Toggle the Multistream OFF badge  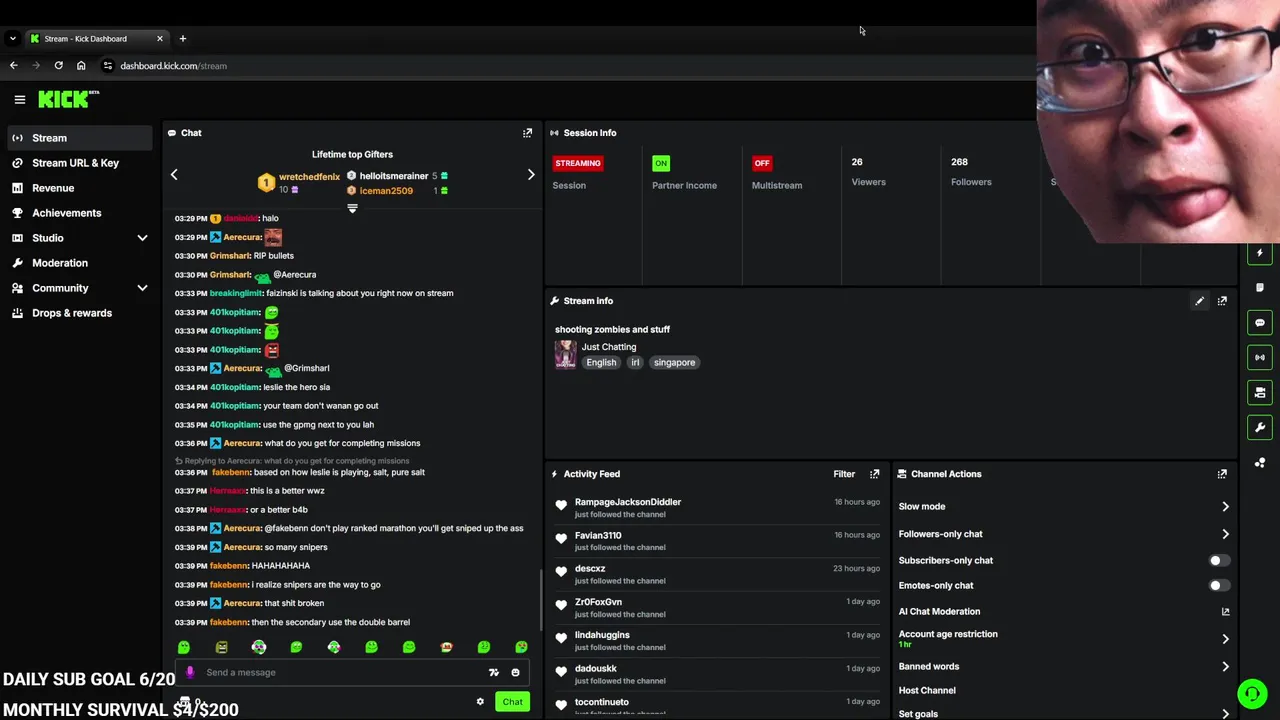(762, 163)
